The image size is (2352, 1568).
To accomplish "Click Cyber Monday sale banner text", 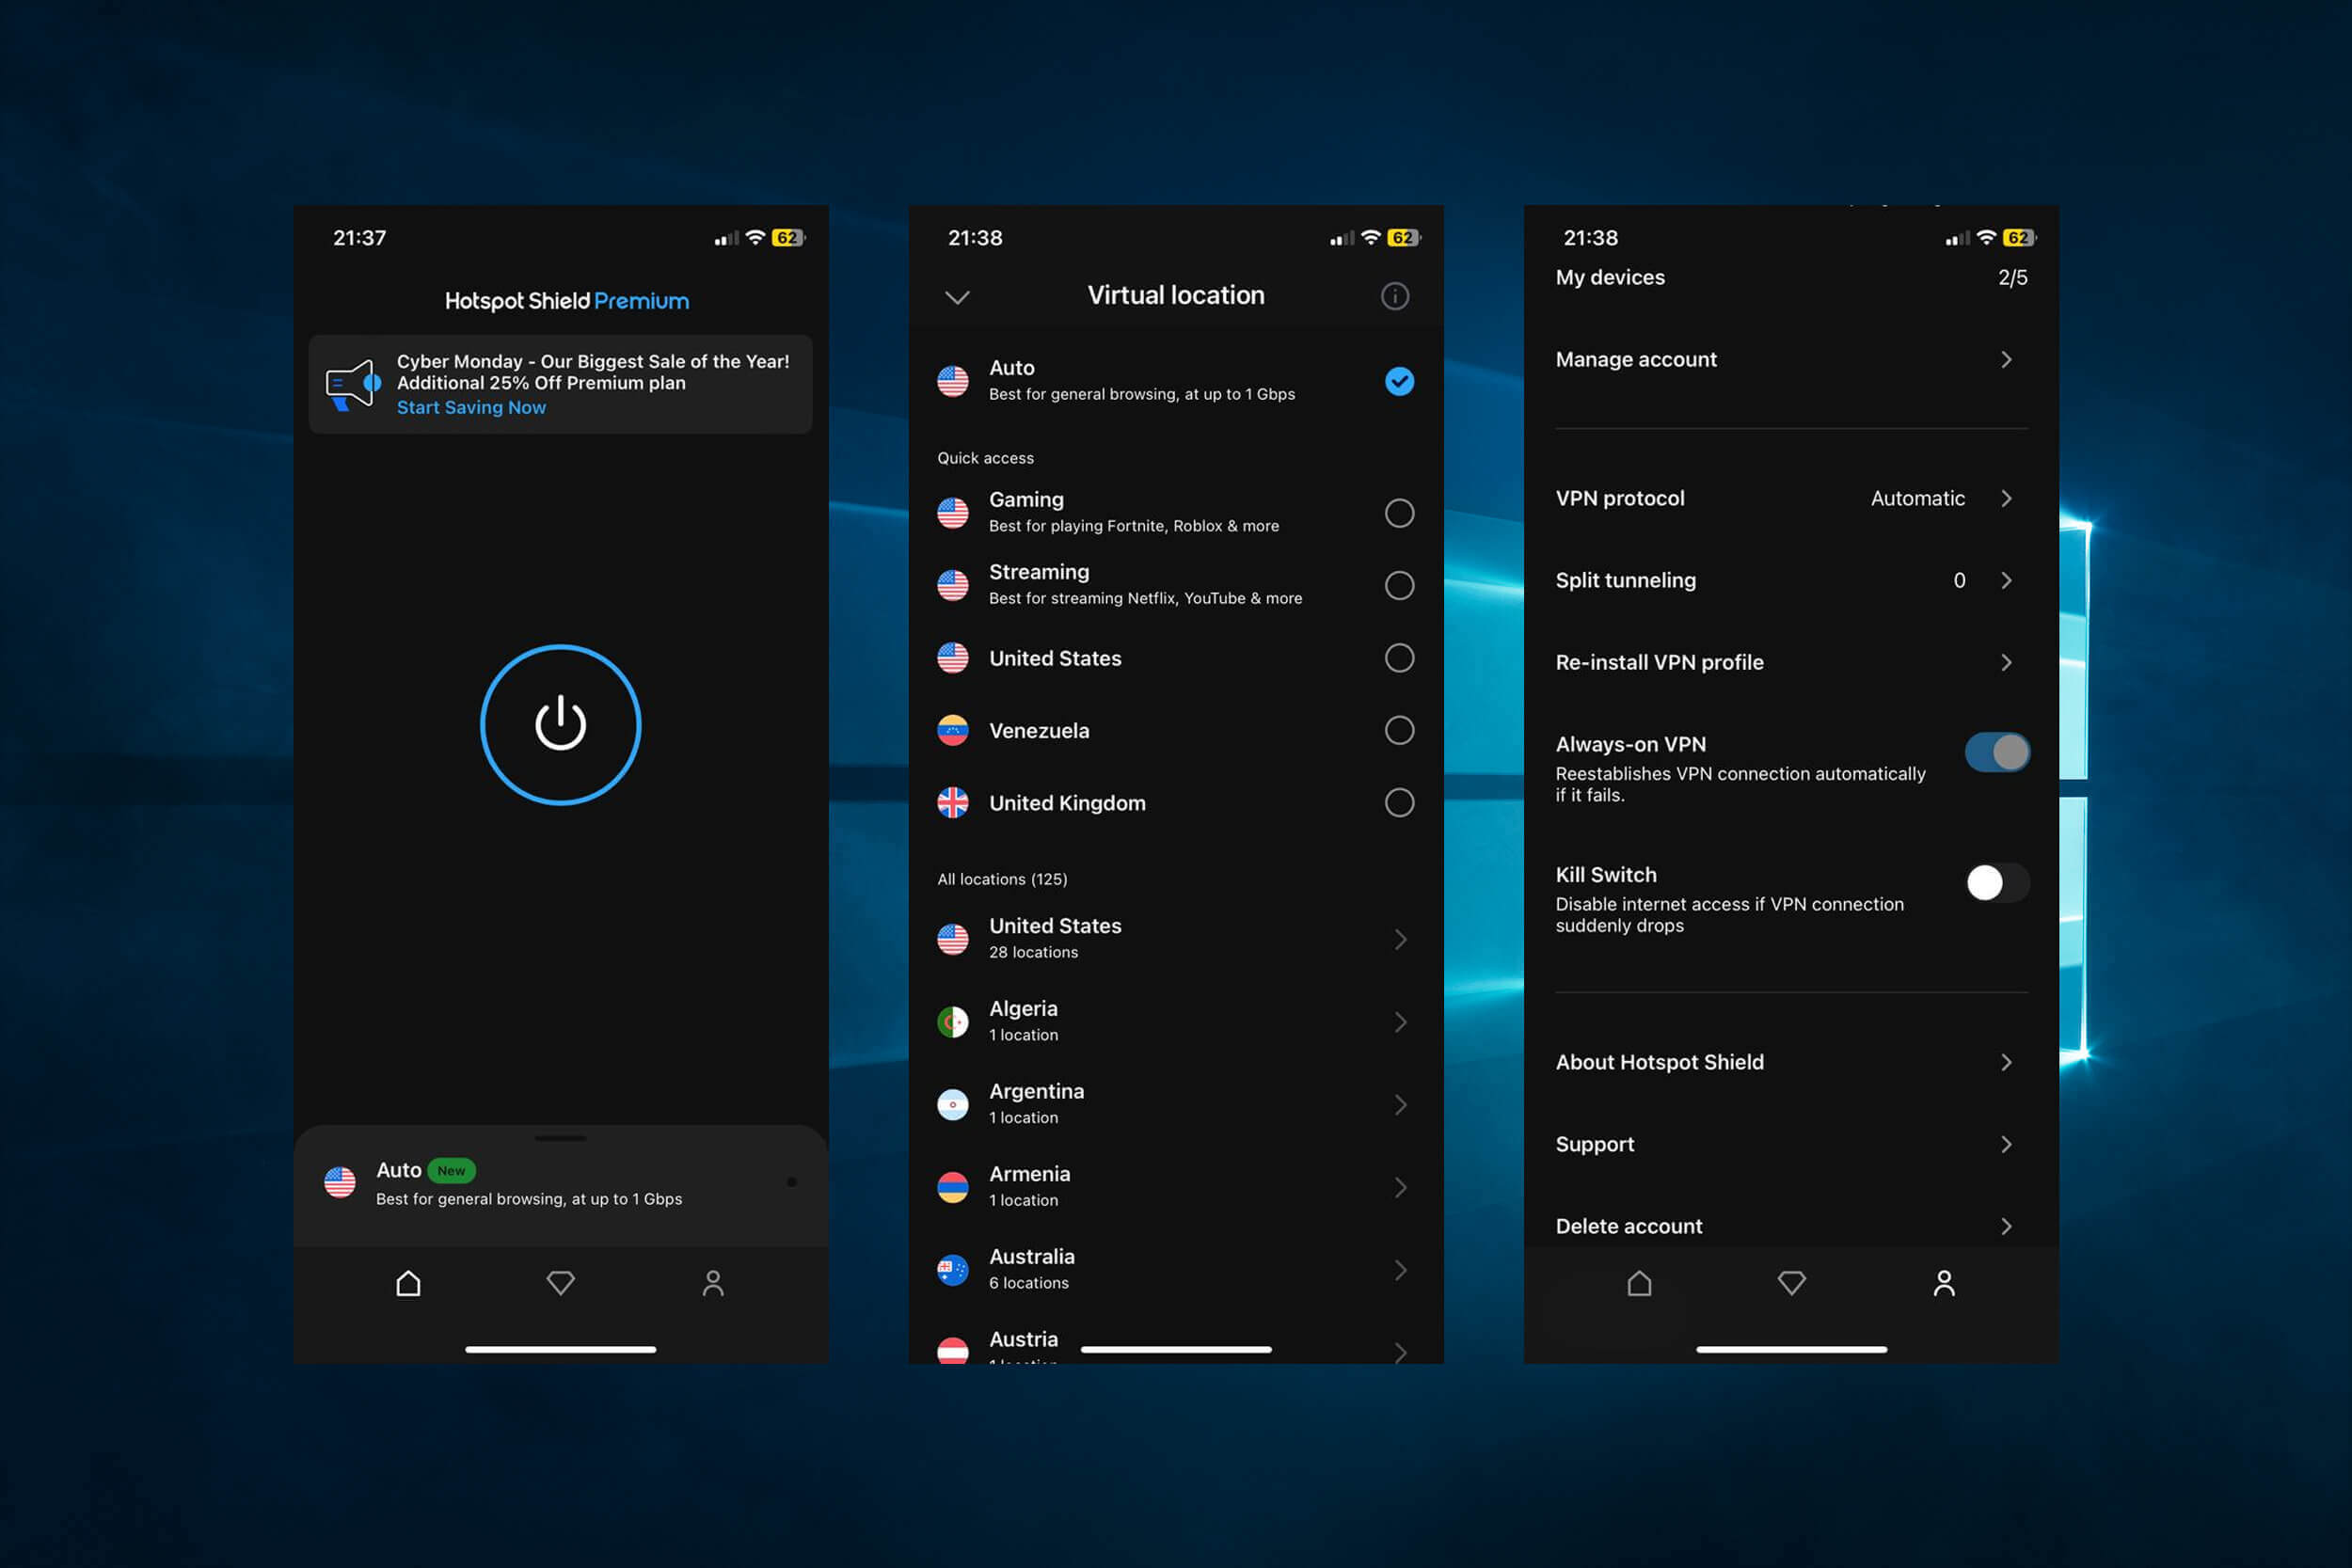I will pos(593,372).
